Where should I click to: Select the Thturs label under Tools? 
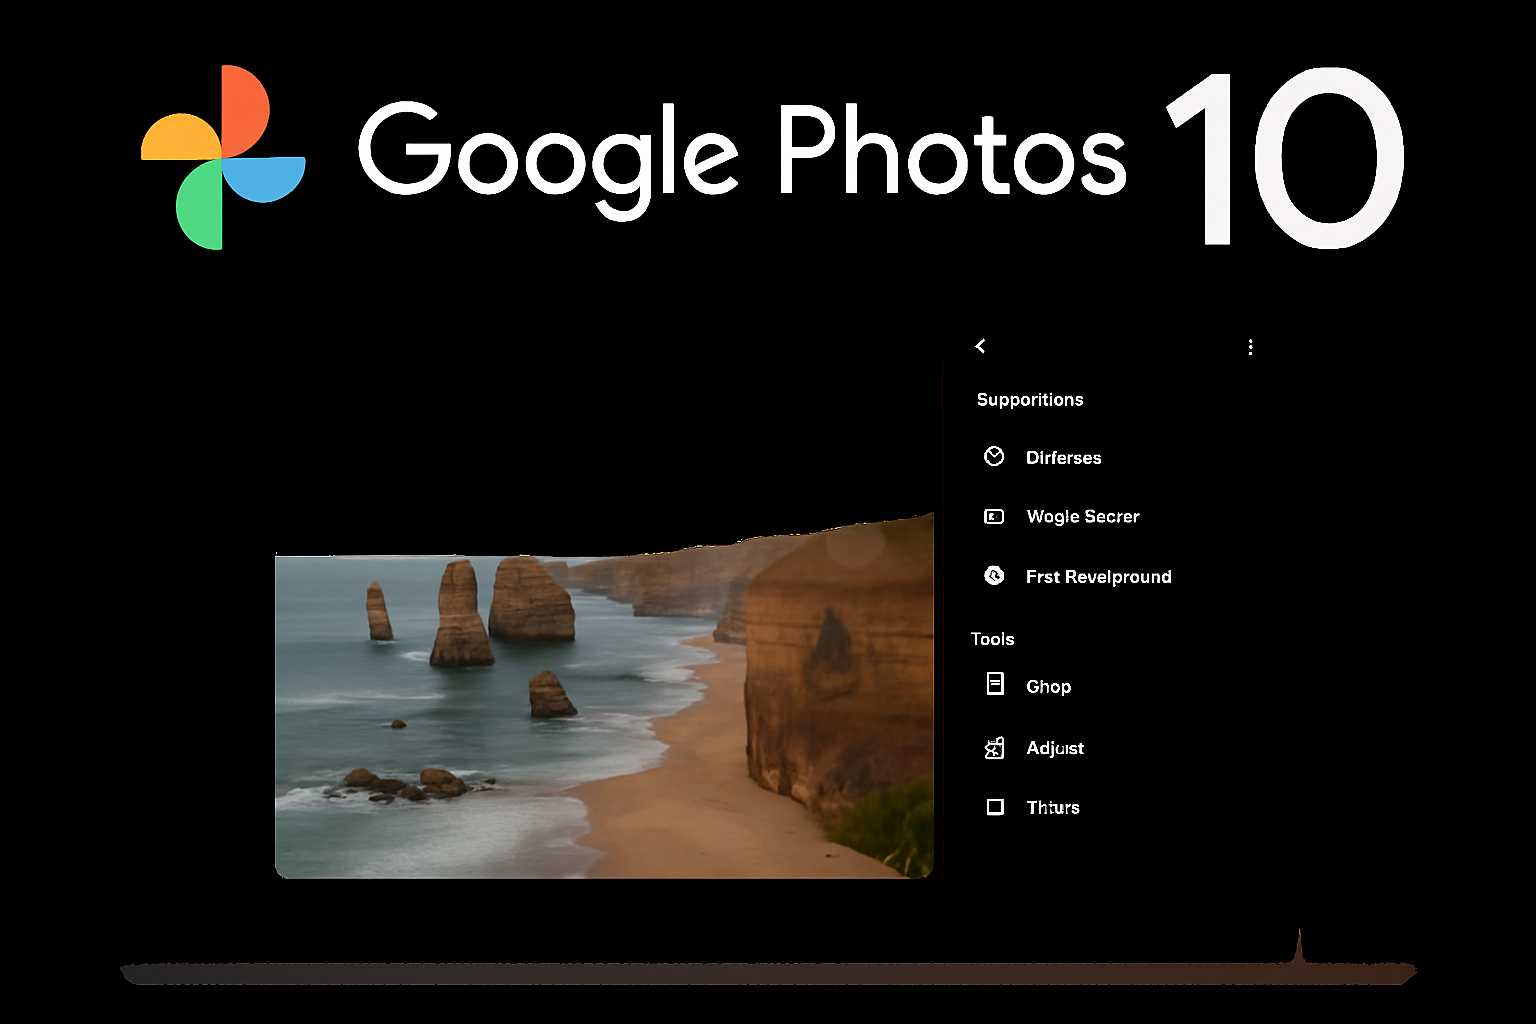[1053, 808]
